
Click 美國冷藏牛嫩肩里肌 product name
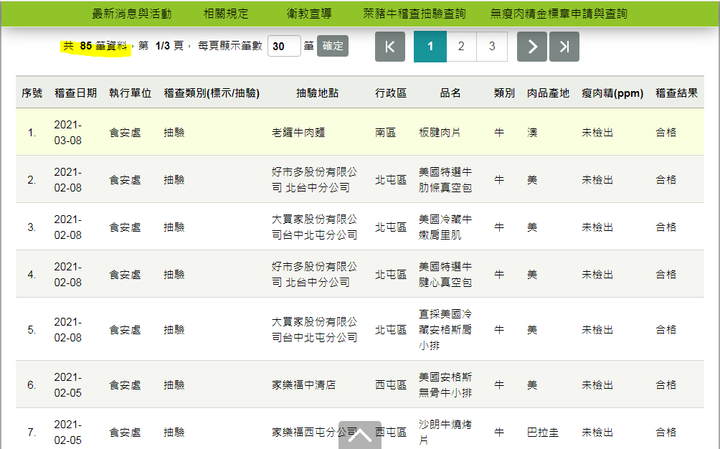(445, 227)
